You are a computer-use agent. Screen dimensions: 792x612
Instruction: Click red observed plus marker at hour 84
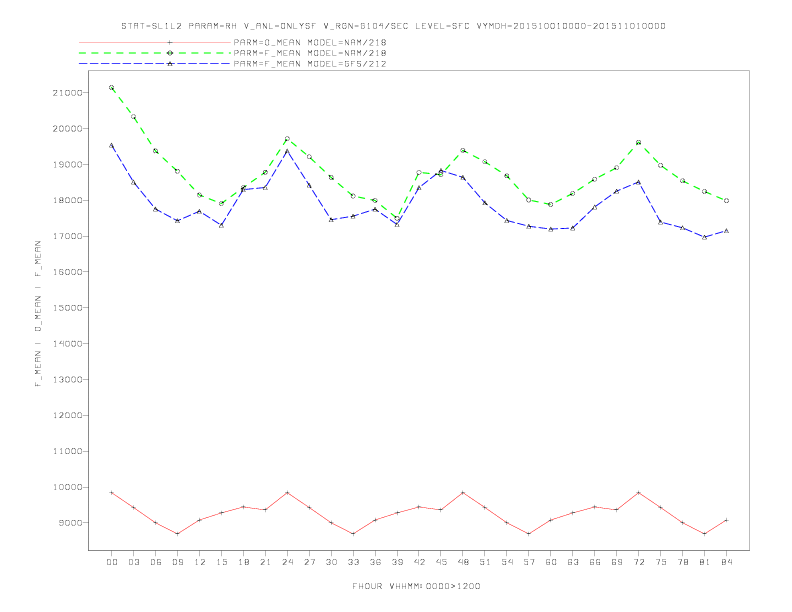(726, 520)
